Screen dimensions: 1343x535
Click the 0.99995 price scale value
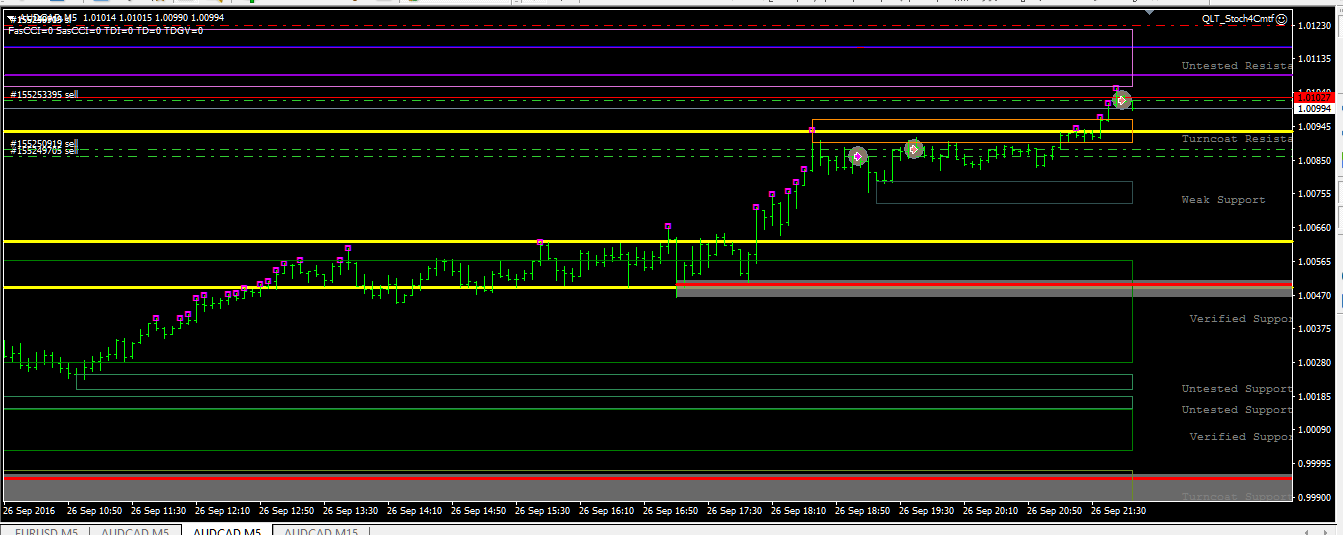[1315, 464]
